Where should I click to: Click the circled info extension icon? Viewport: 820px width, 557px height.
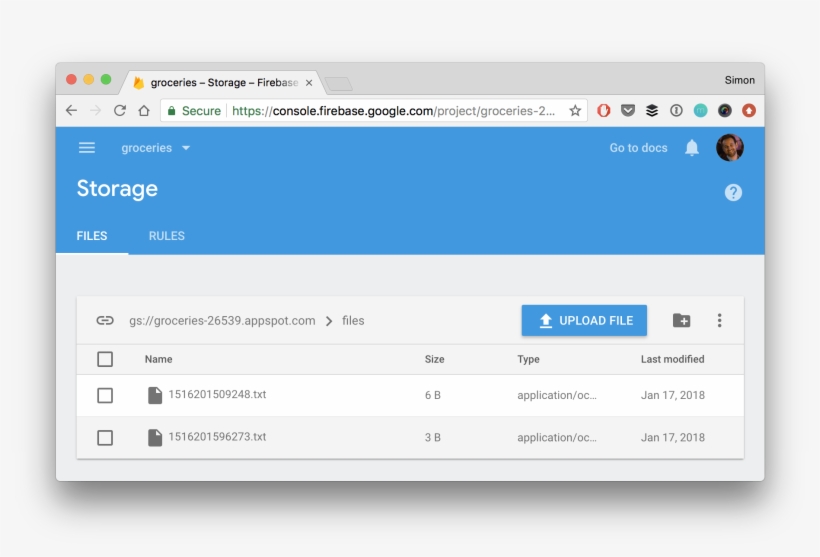click(676, 110)
